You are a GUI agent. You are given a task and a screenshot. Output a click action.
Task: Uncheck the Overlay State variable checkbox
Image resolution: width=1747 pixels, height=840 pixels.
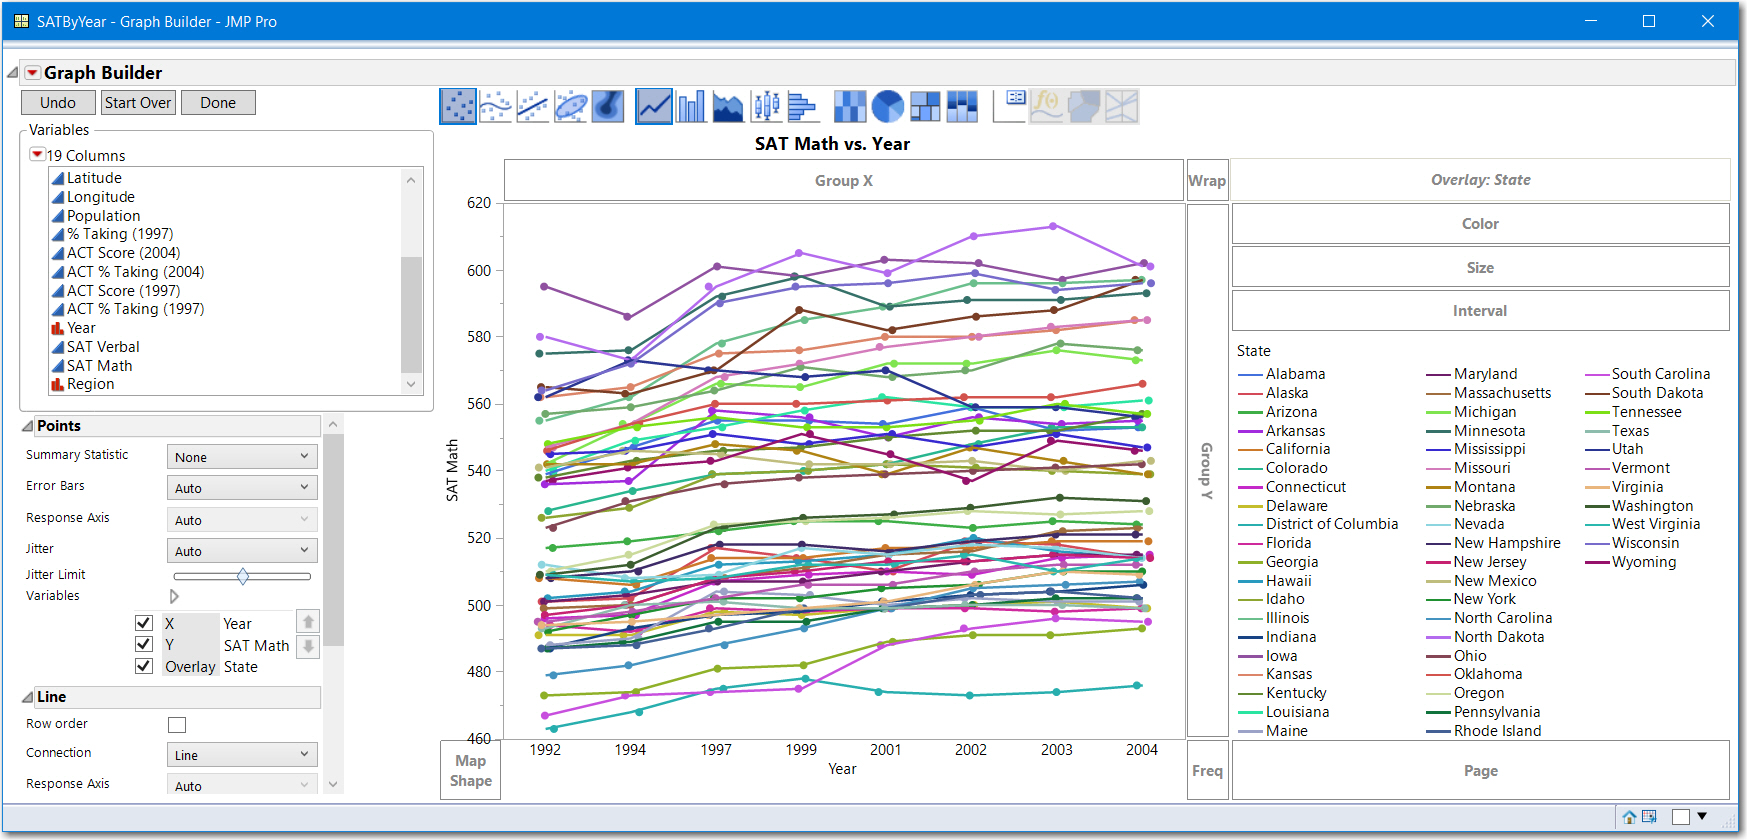pyautogui.click(x=144, y=666)
